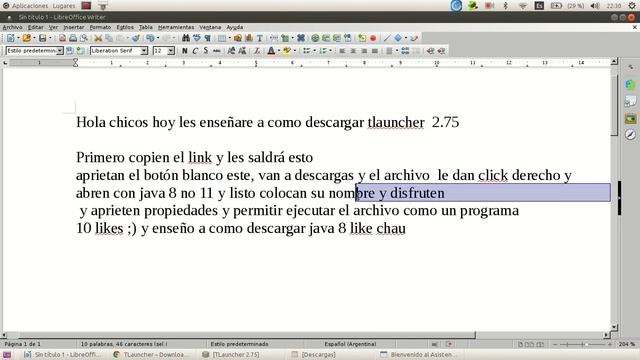Image resolution: width=640 pixels, height=360 pixels.
Task: Toggle Italic (C) formatting
Action: [195, 51]
